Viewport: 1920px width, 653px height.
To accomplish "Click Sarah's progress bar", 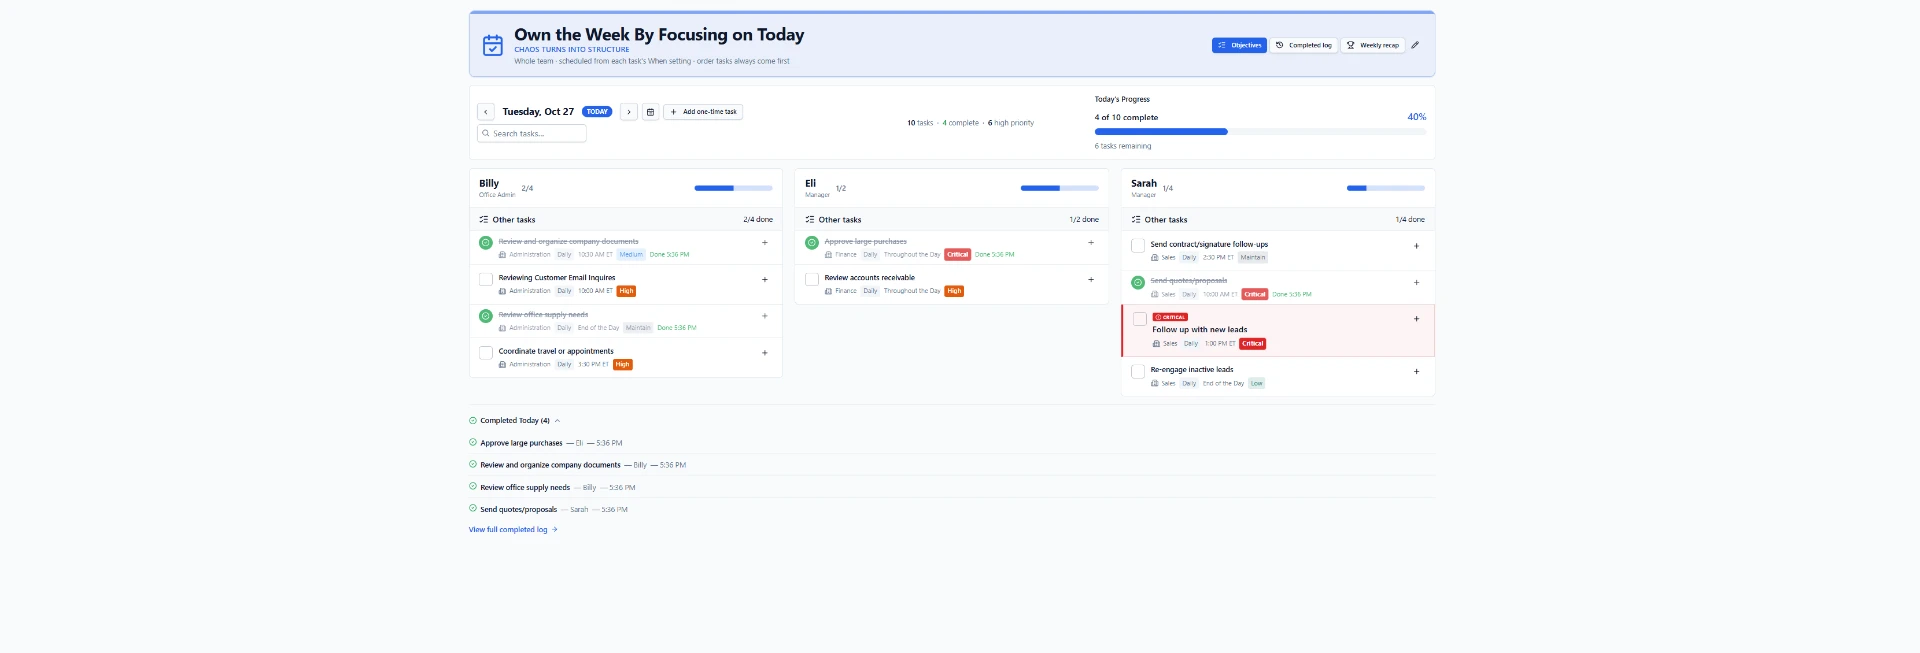I will point(1386,188).
